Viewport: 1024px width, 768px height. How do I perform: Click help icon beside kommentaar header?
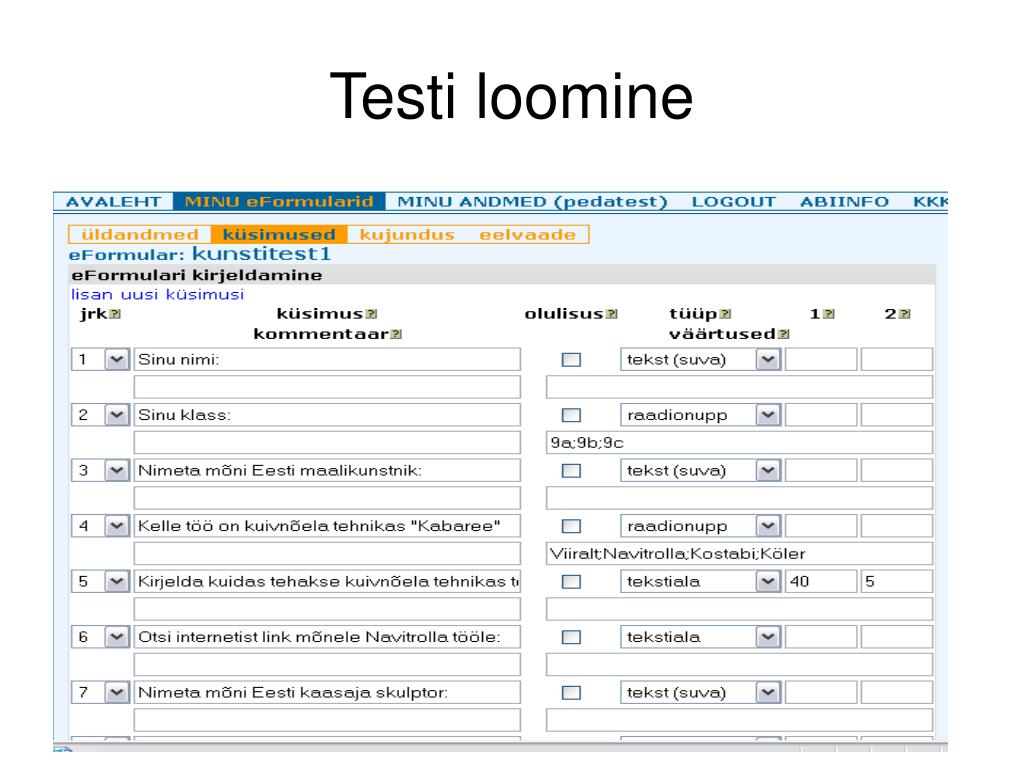point(396,334)
